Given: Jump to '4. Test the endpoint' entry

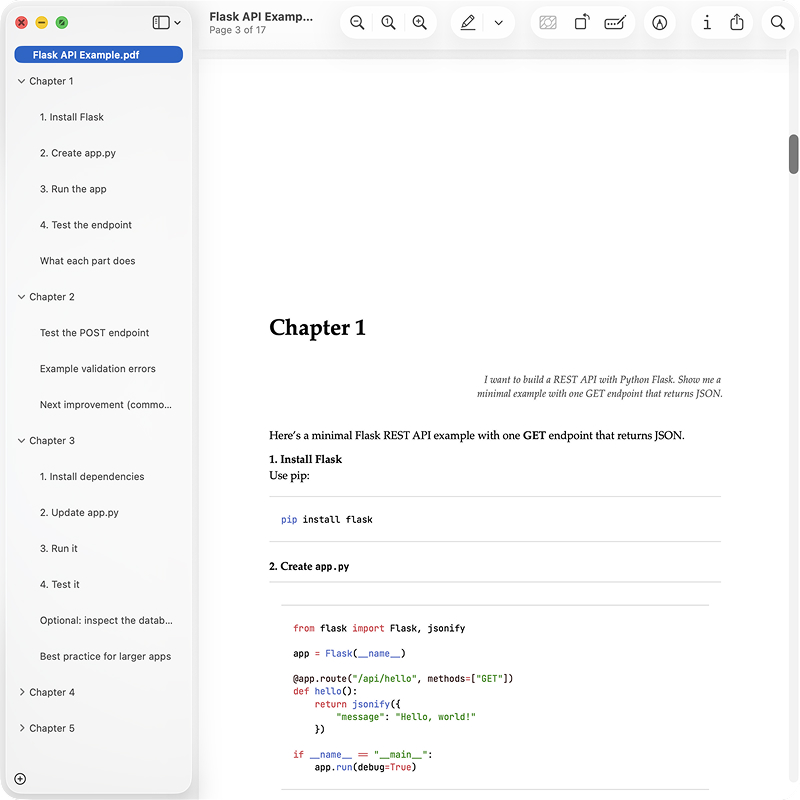Looking at the screenshot, I should point(86,225).
